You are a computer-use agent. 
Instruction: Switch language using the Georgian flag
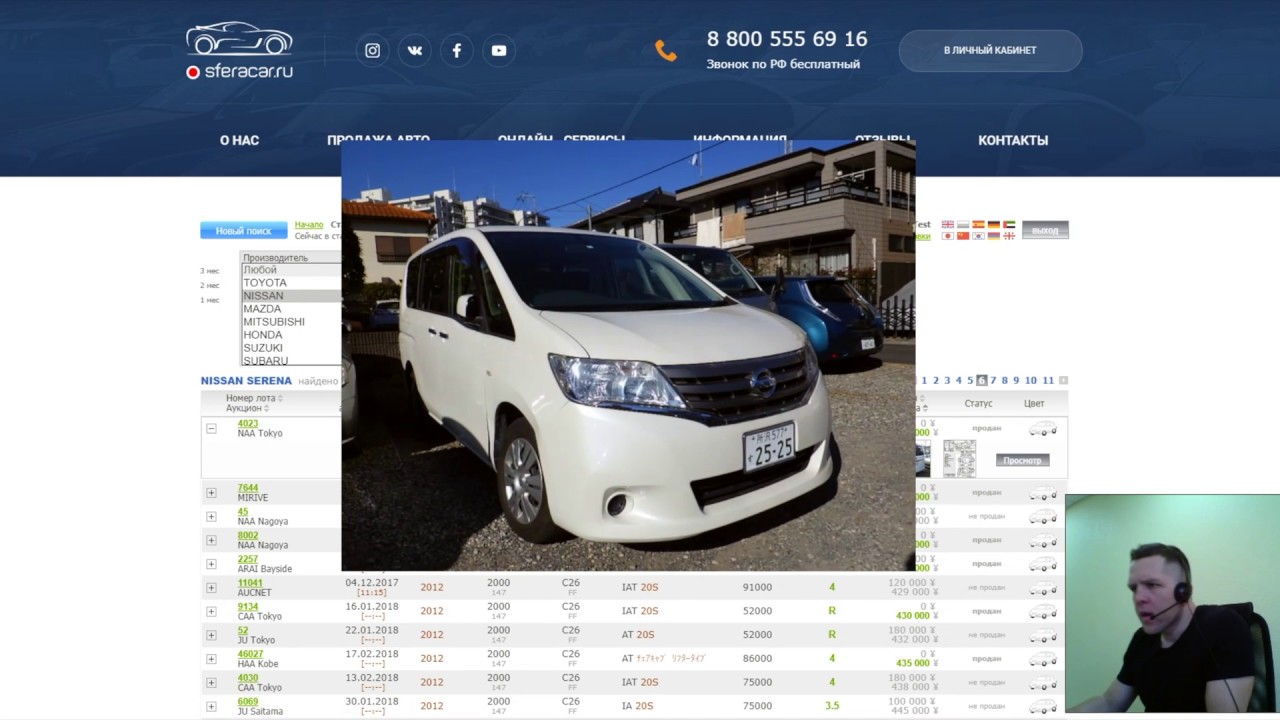1009,236
